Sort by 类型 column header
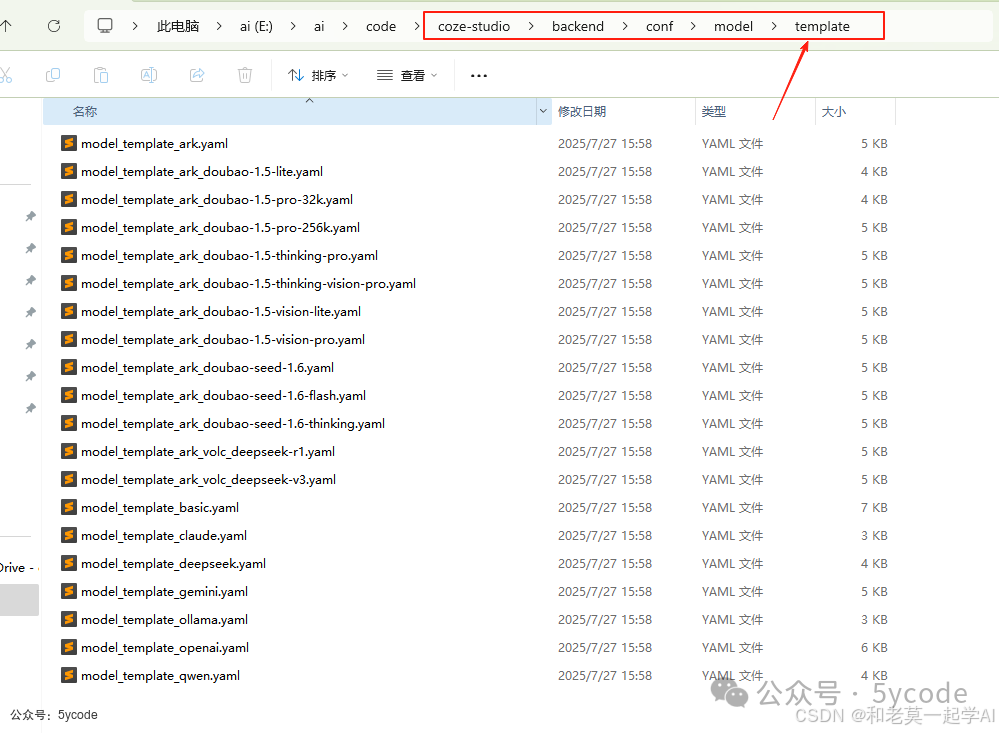Screen dimensions: 999x733 (755, 112)
